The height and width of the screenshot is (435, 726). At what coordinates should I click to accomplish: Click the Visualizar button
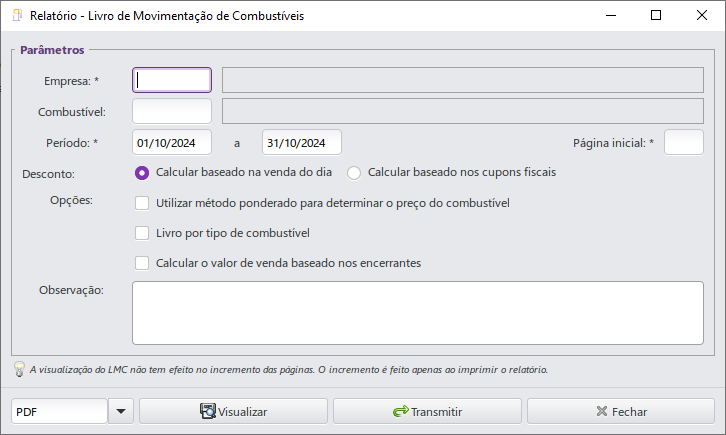(x=233, y=411)
